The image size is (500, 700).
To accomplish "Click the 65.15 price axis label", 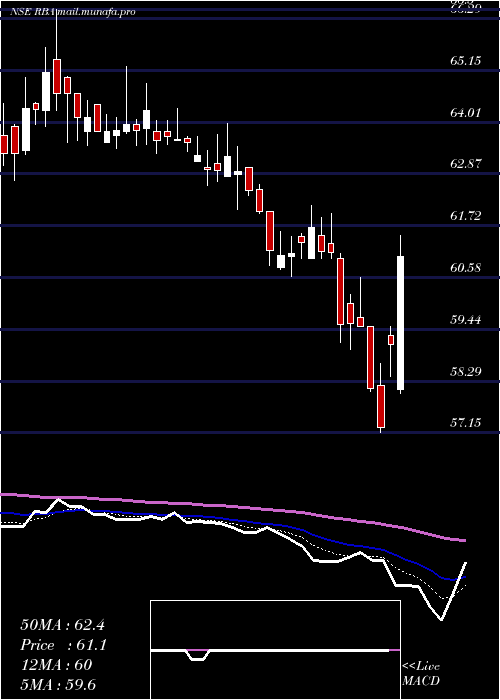I will [x=466, y=60].
